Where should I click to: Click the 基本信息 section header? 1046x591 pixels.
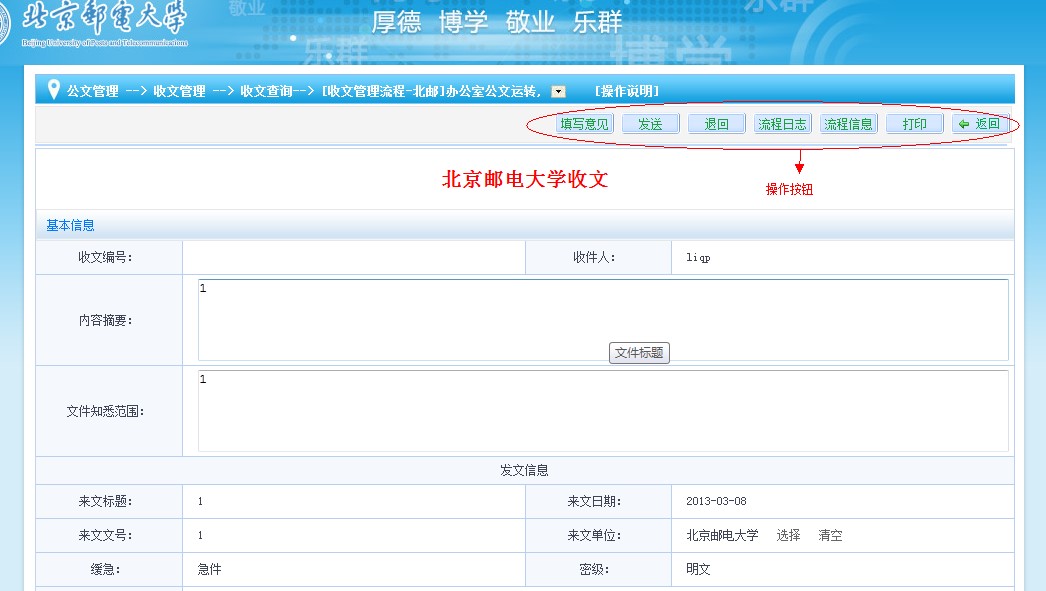pyautogui.click(x=70, y=225)
